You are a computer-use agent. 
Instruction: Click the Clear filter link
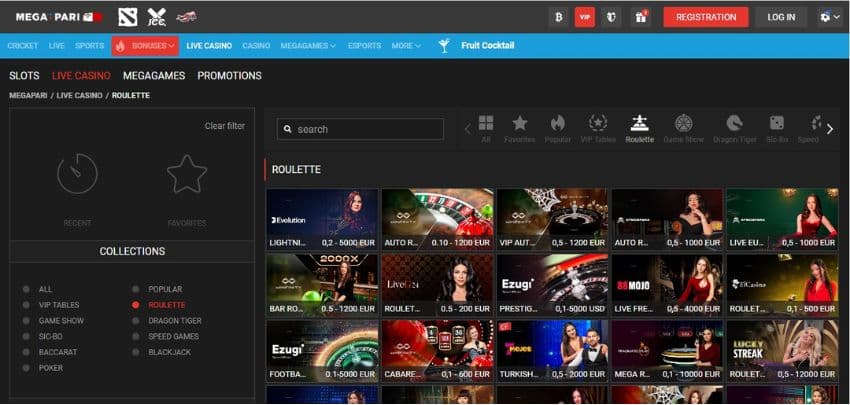(x=224, y=126)
